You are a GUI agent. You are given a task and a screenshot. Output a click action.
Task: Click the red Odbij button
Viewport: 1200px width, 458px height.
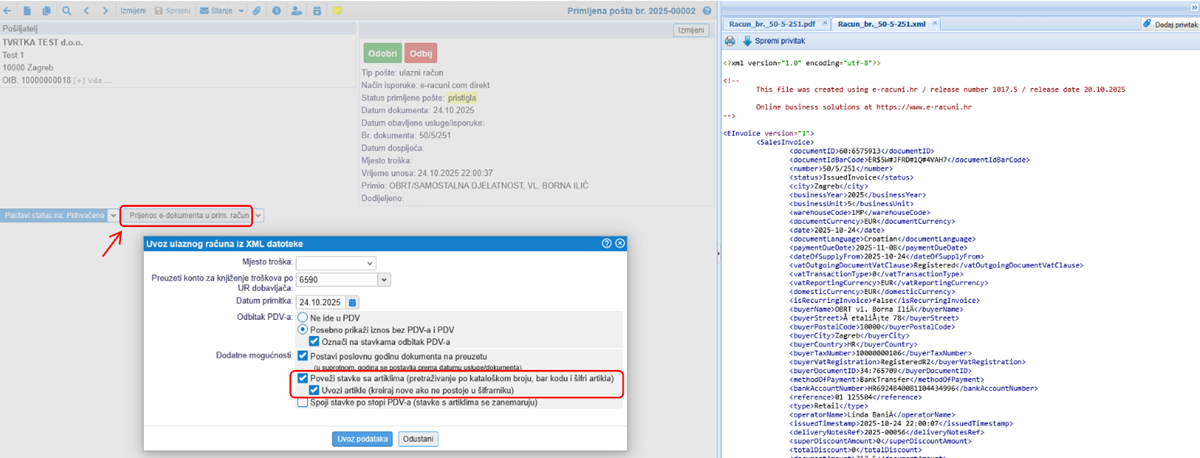421,52
